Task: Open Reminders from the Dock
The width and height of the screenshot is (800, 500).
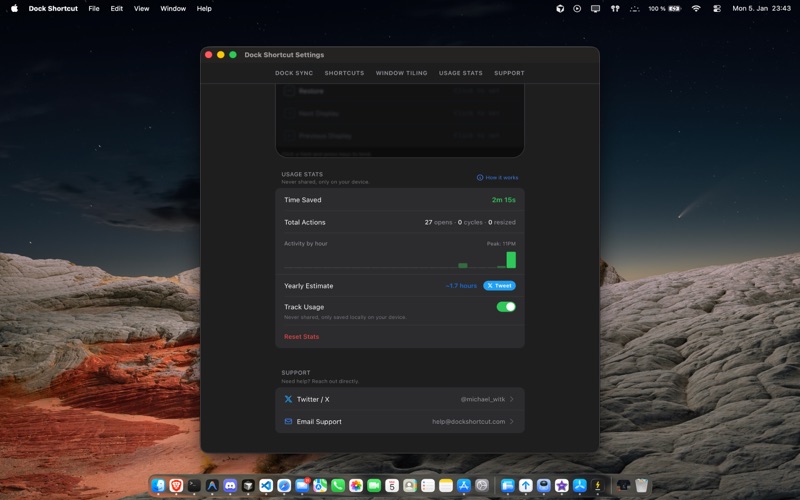Action: (428, 485)
